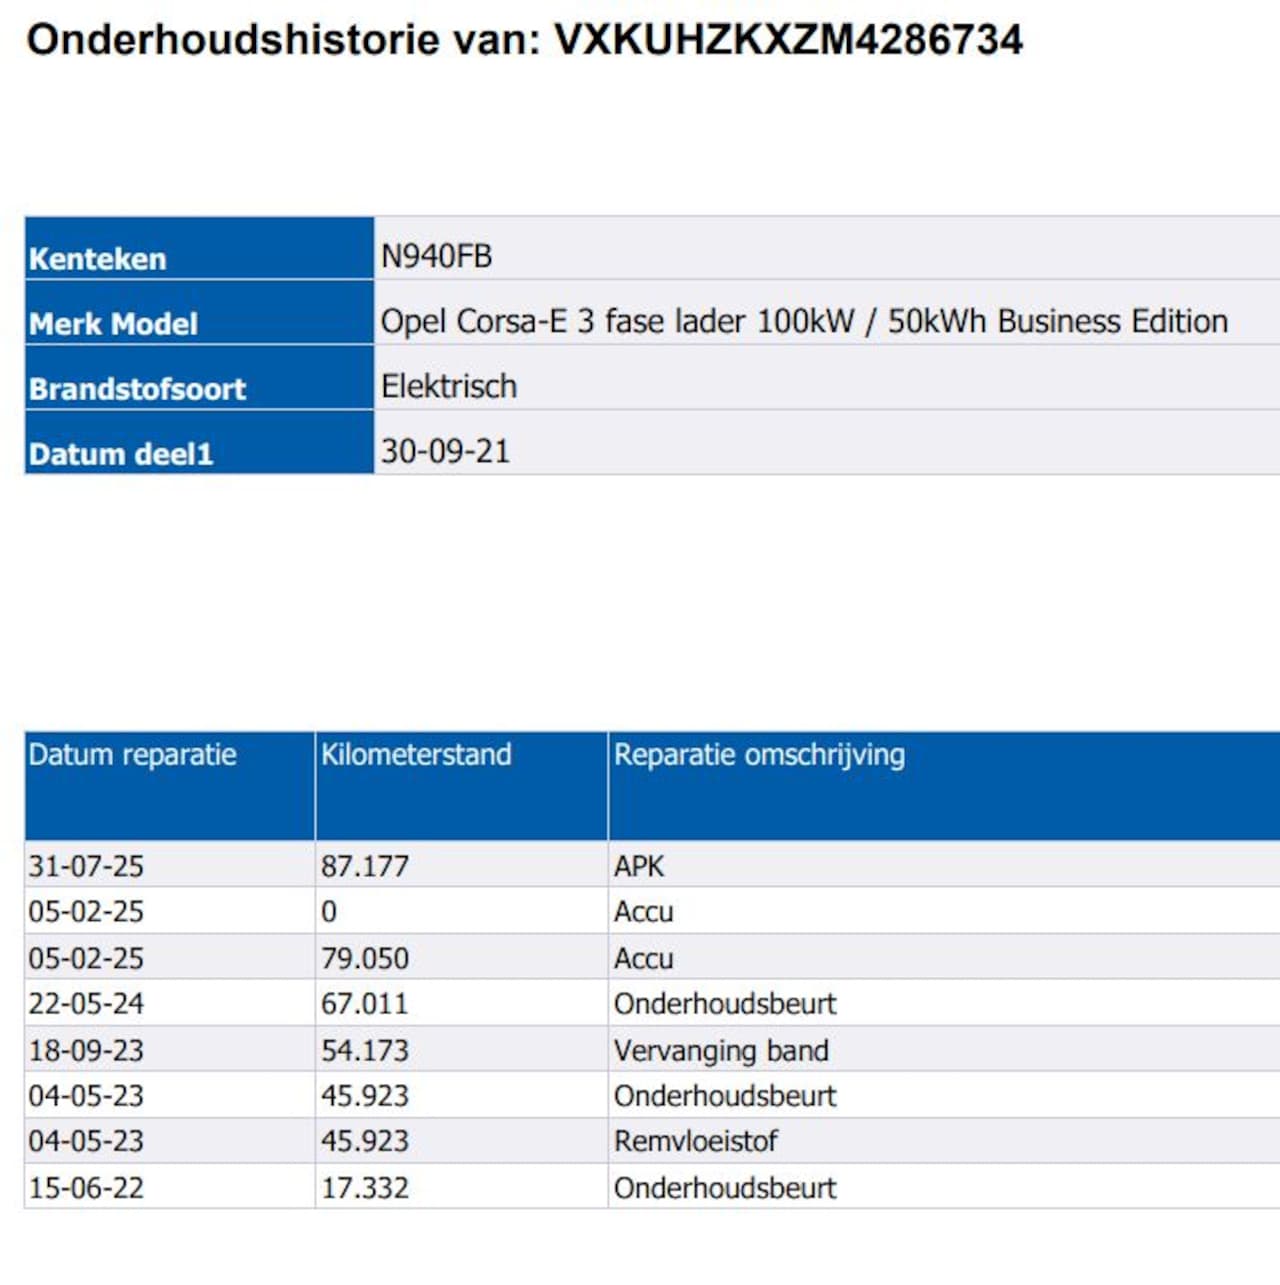Screen dimensions: 1280x1285
Task: Select the APK repair description cell
Action: tap(639, 866)
